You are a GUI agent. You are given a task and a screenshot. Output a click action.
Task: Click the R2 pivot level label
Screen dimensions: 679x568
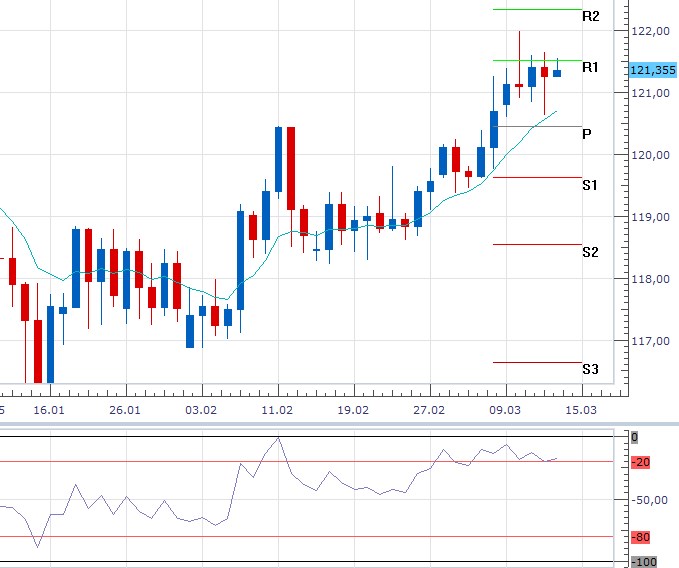click(591, 16)
